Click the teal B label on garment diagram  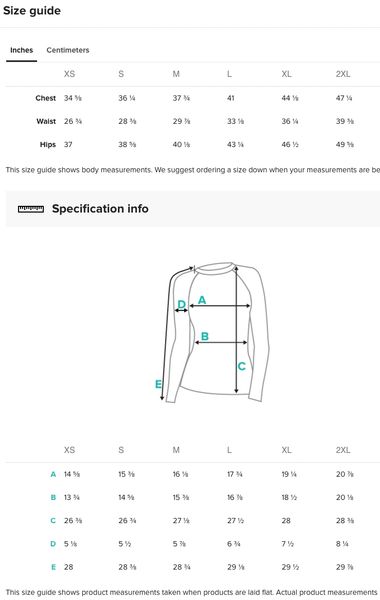click(x=205, y=336)
